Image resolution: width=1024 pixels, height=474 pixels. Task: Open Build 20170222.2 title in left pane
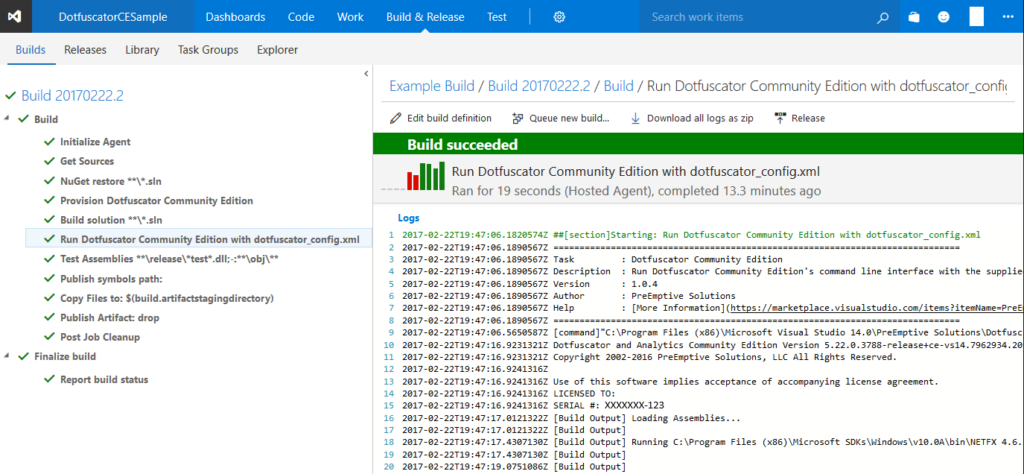pyautogui.click(x=72, y=96)
